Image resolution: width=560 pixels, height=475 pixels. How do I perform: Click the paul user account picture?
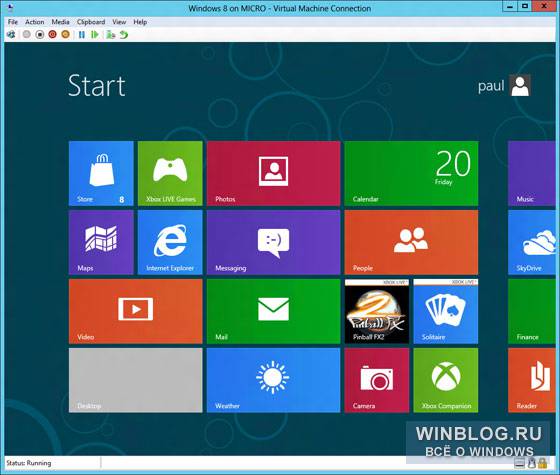(x=520, y=85)
